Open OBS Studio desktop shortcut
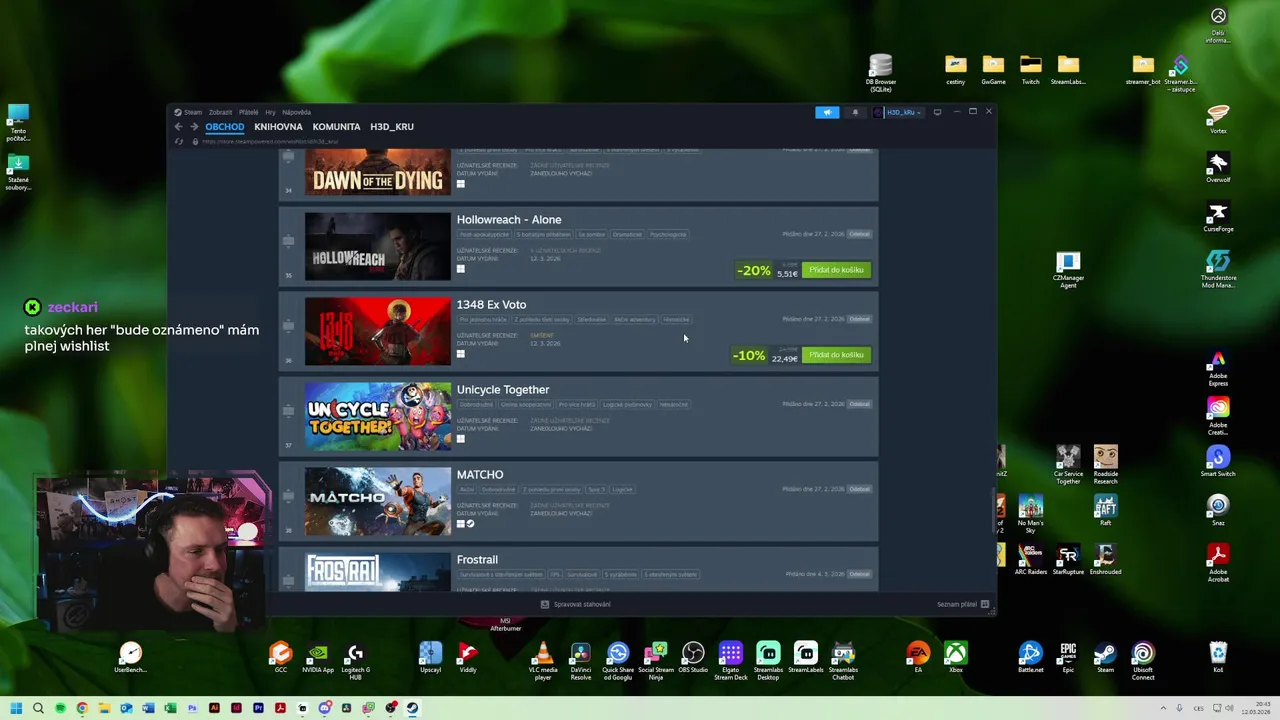This screenshot has height=720, width=1280. (693, 659)
